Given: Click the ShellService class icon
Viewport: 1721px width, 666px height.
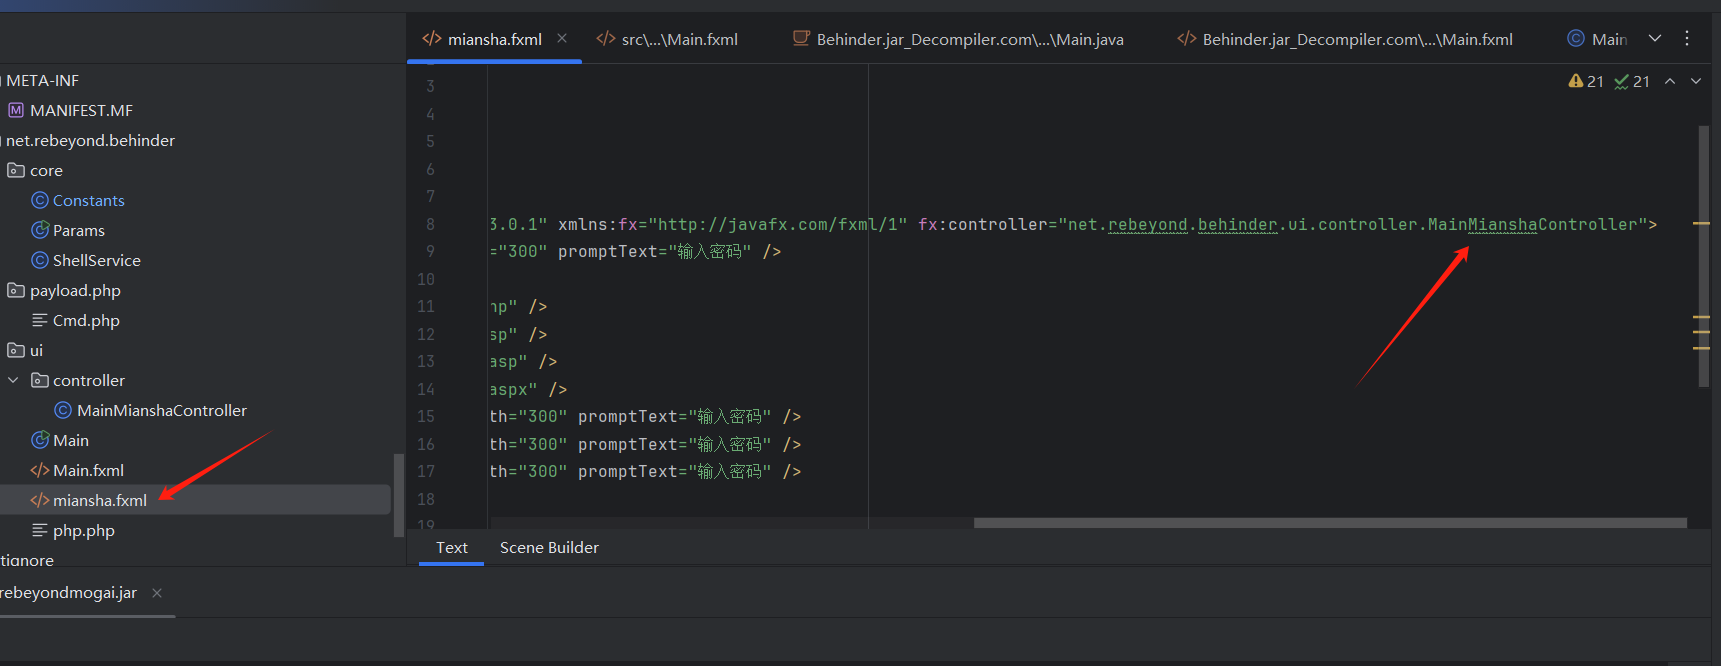Looking at the screenshot, I should click(40, 260).
